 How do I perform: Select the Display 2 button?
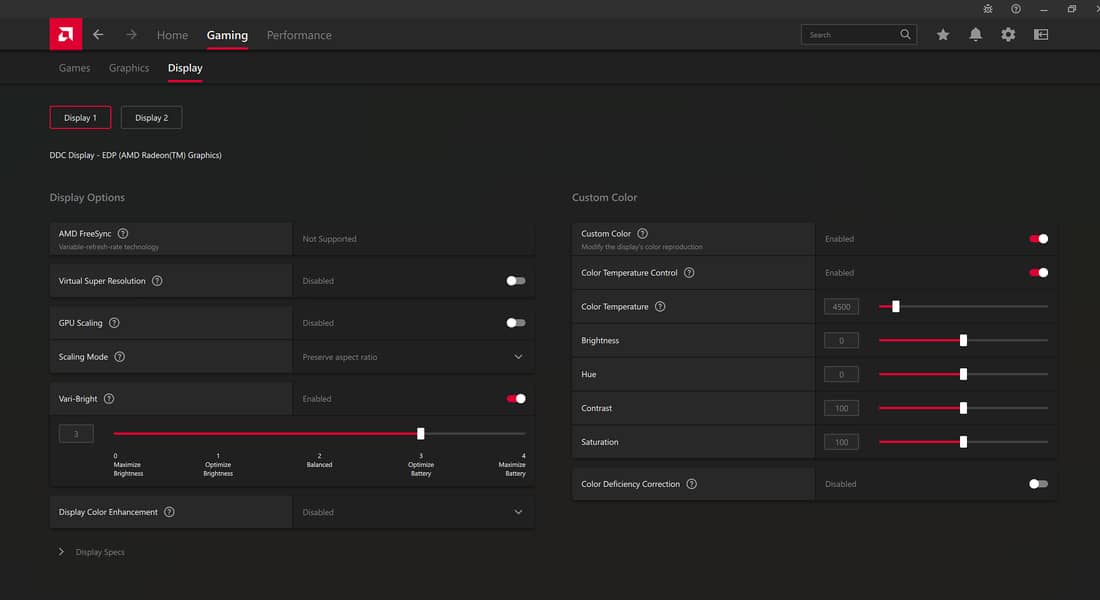pyautogui.click(x=151, y=118)
